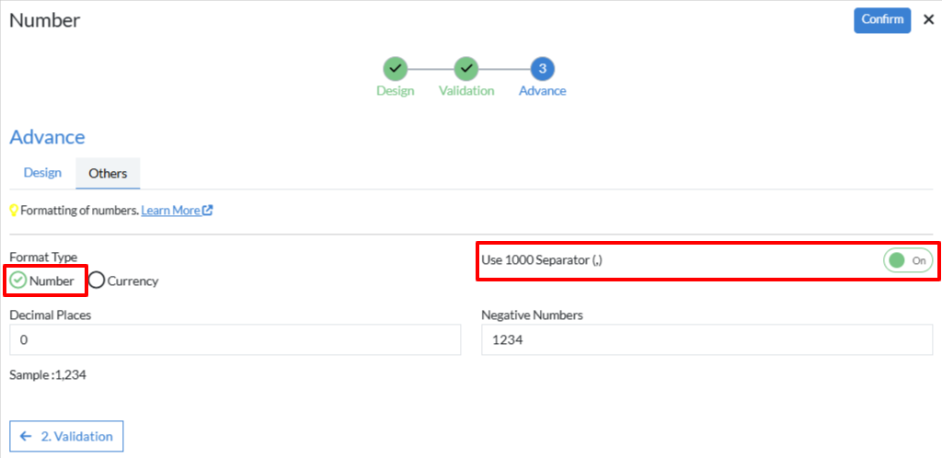Toggle off the Use 1000 Separator switch
Screen dimensions: 942x458
tap(908, 260)
